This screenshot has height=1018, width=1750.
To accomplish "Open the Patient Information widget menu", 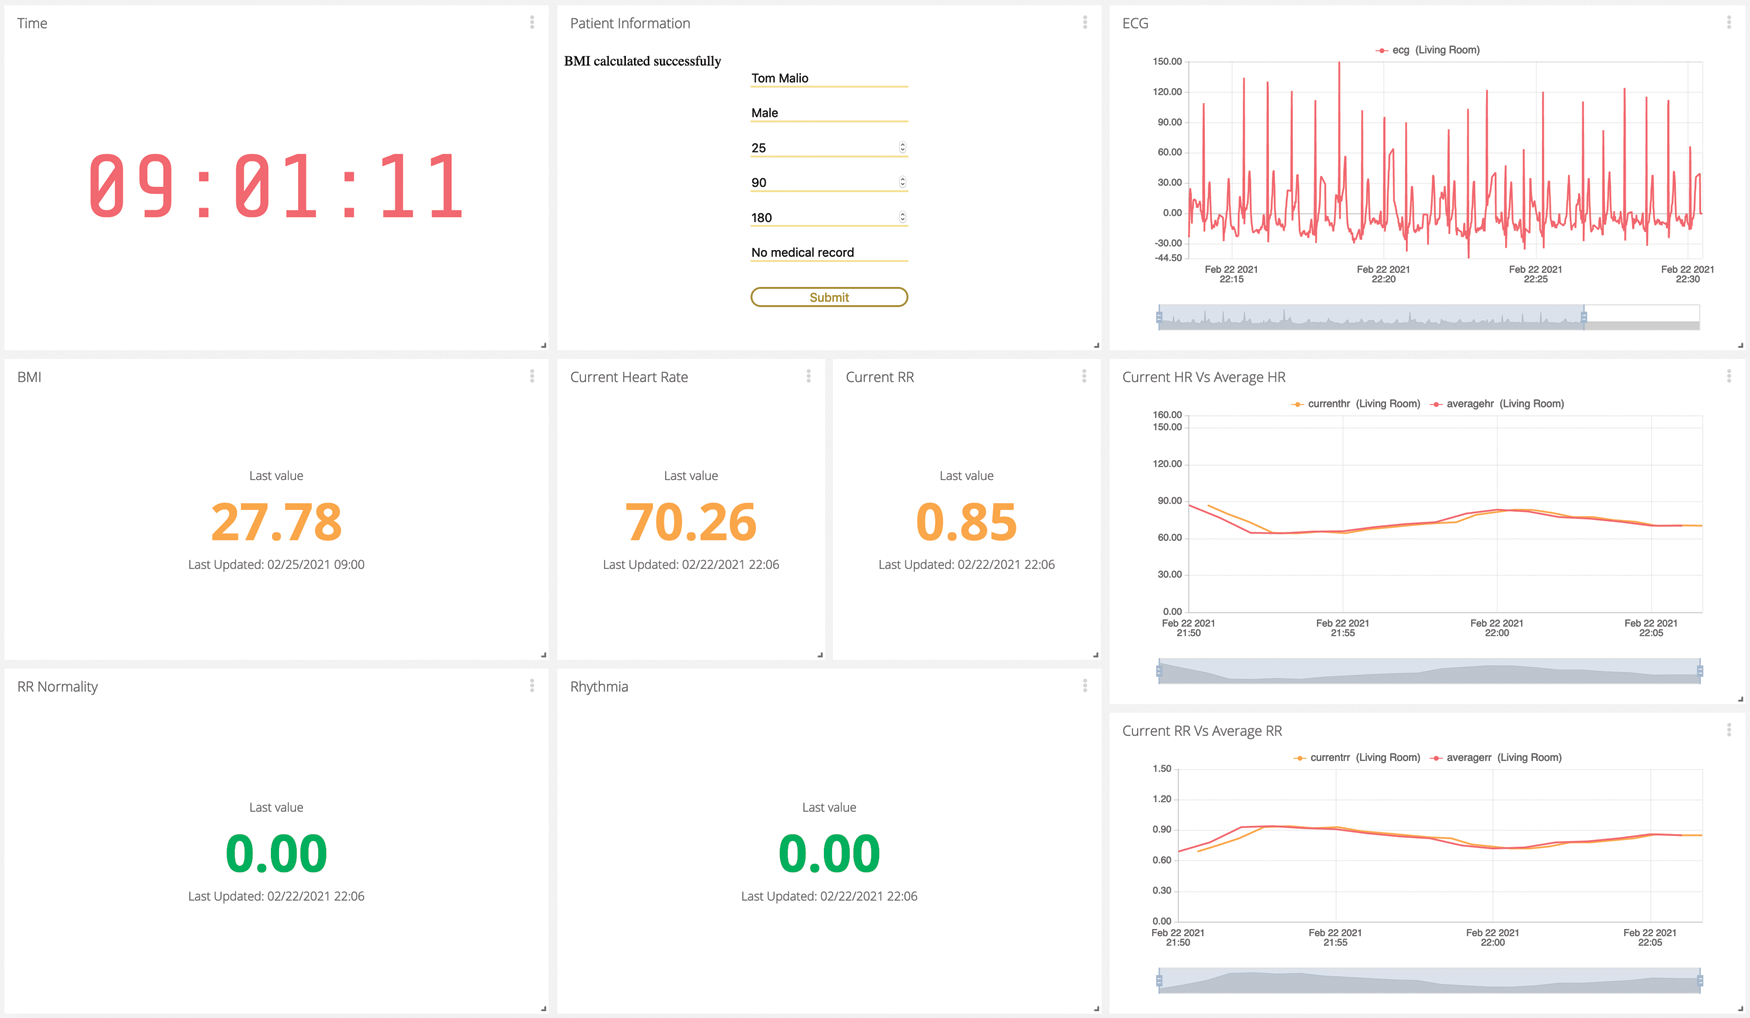I will point(1085,22).
